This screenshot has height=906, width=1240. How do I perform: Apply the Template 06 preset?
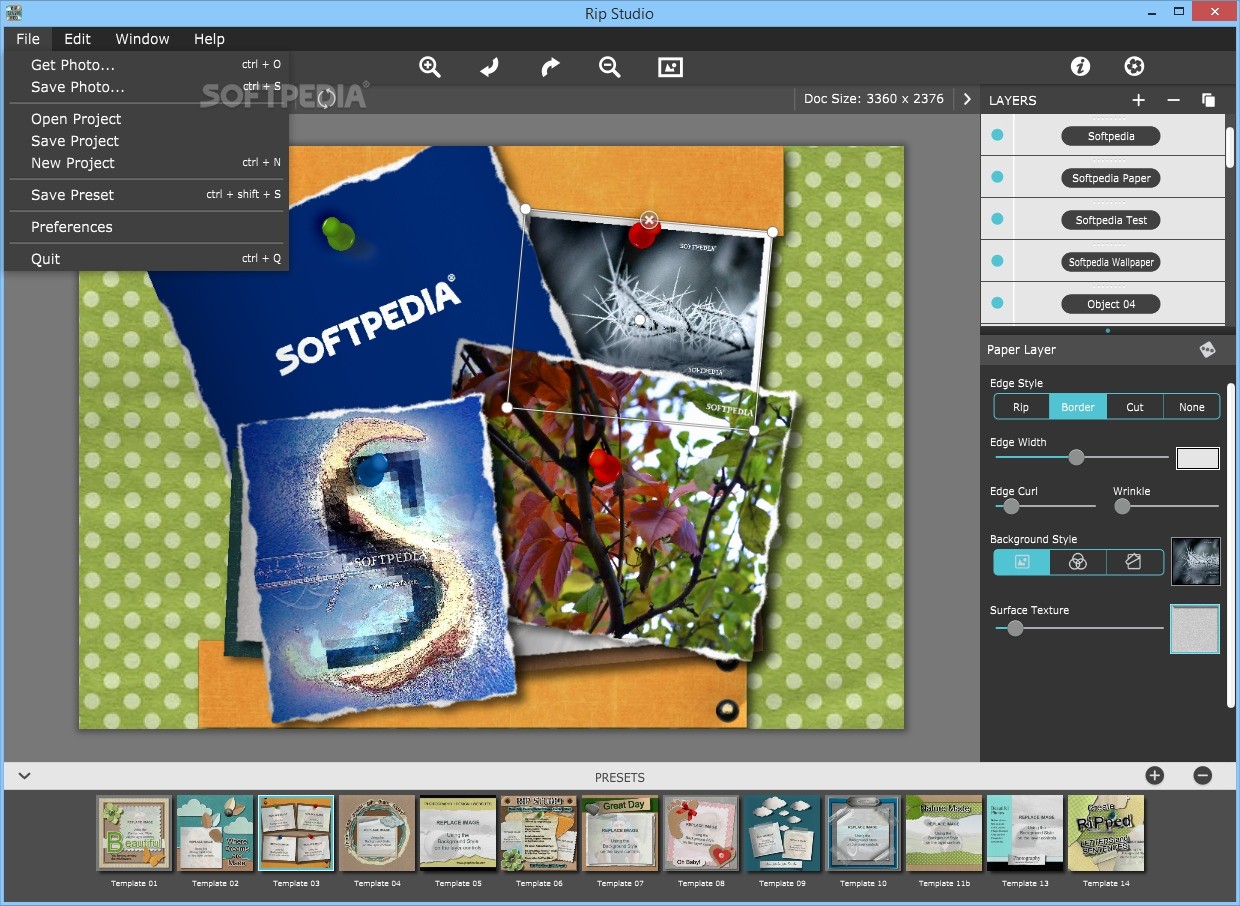point(539,833)
